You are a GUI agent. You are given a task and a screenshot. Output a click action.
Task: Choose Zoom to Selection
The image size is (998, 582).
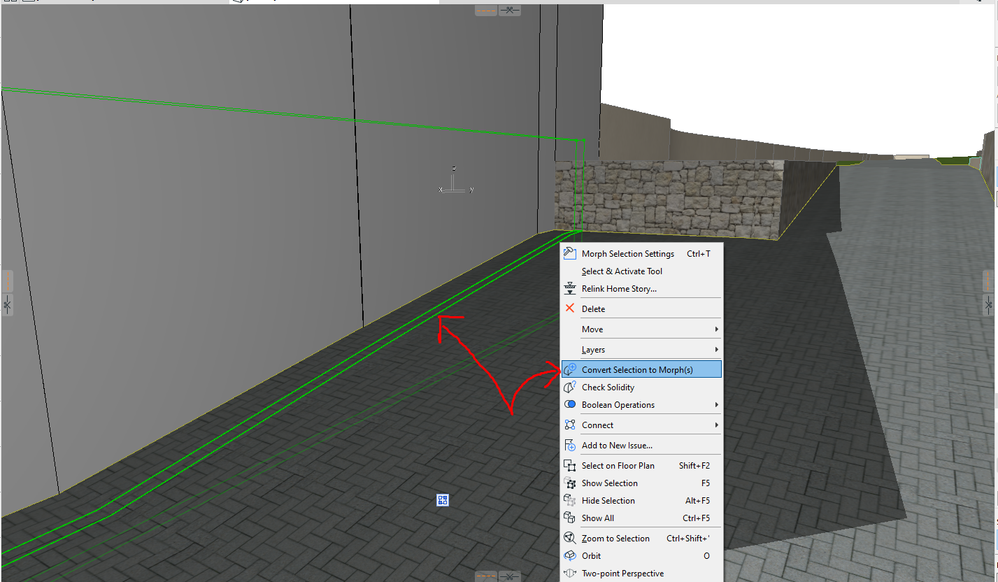(x=642, y=538)
